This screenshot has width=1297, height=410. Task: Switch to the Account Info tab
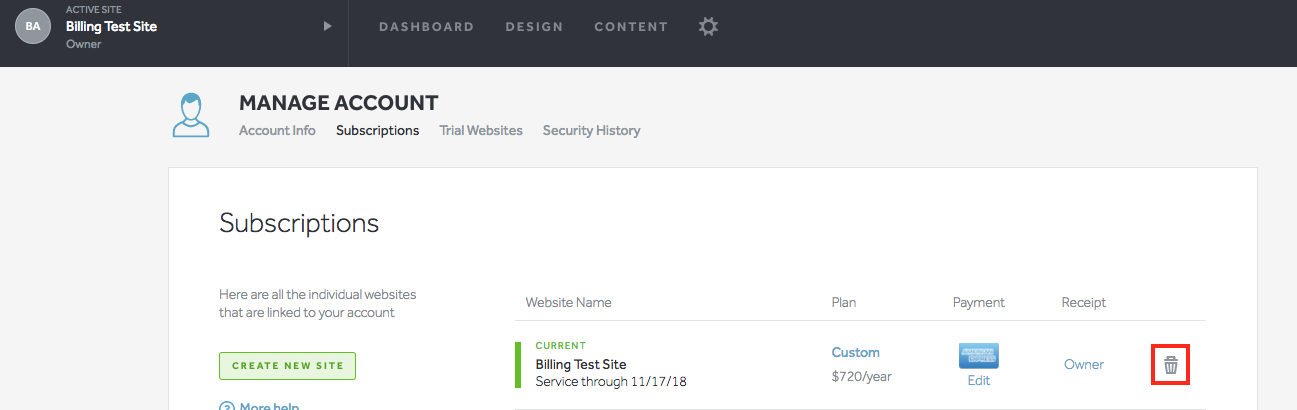coord(277,131)
